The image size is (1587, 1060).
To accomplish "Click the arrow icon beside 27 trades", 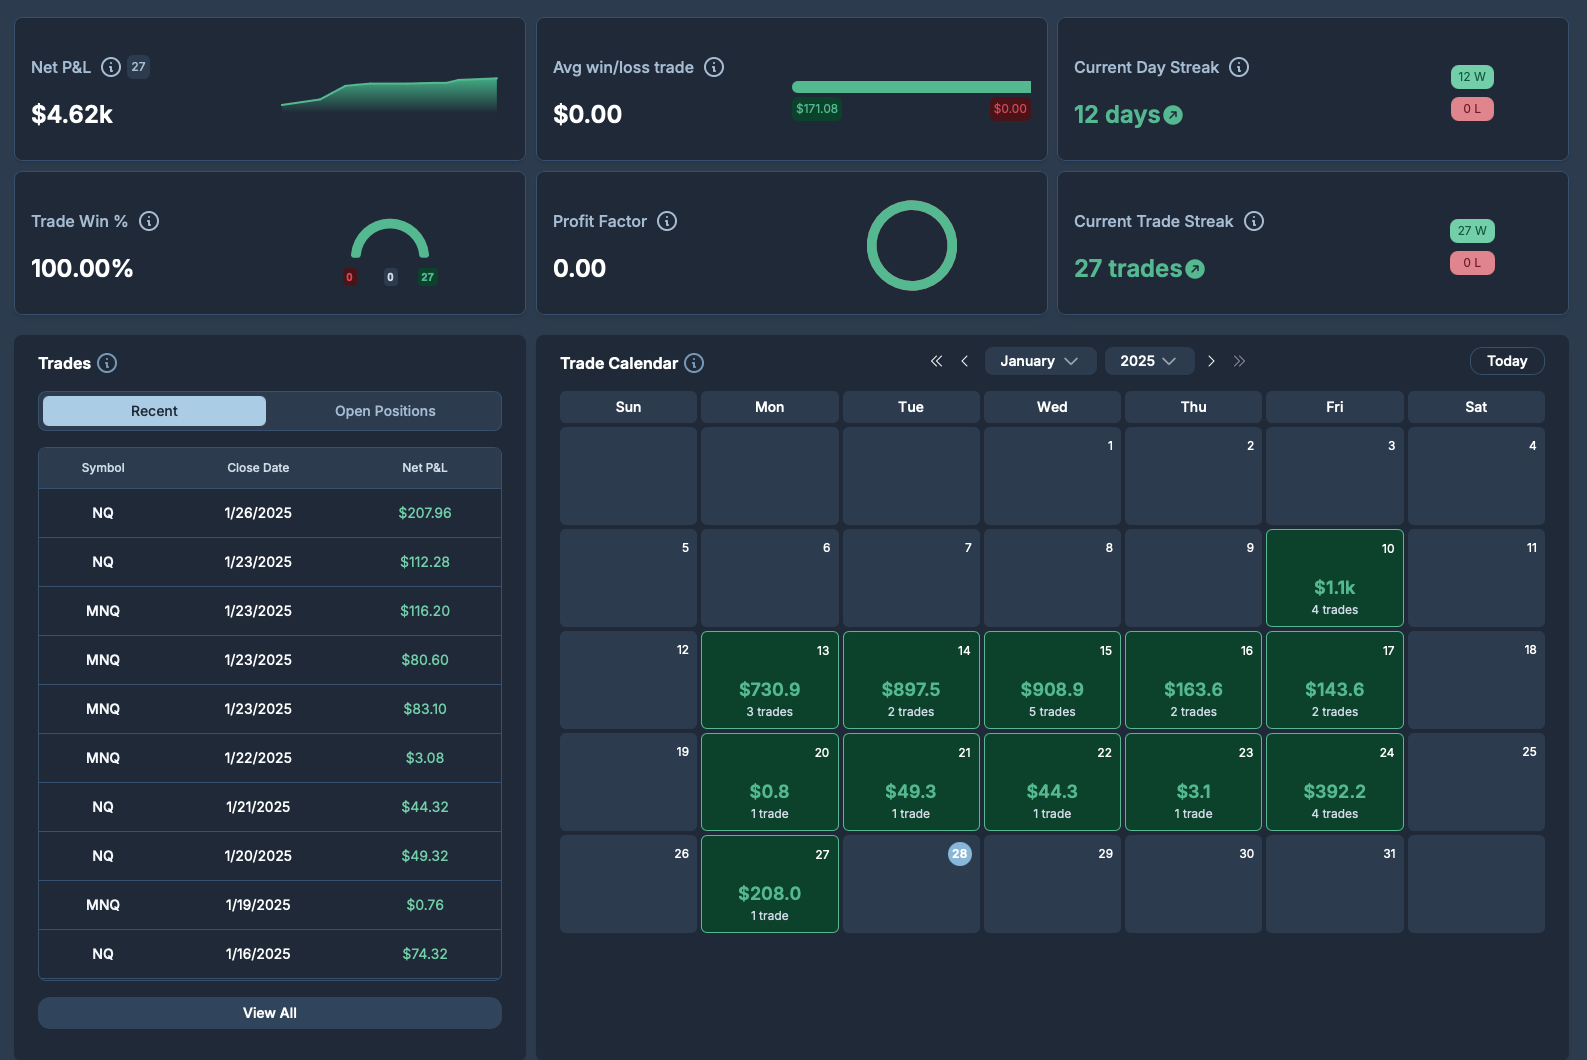I will (x=1195, y=269).
